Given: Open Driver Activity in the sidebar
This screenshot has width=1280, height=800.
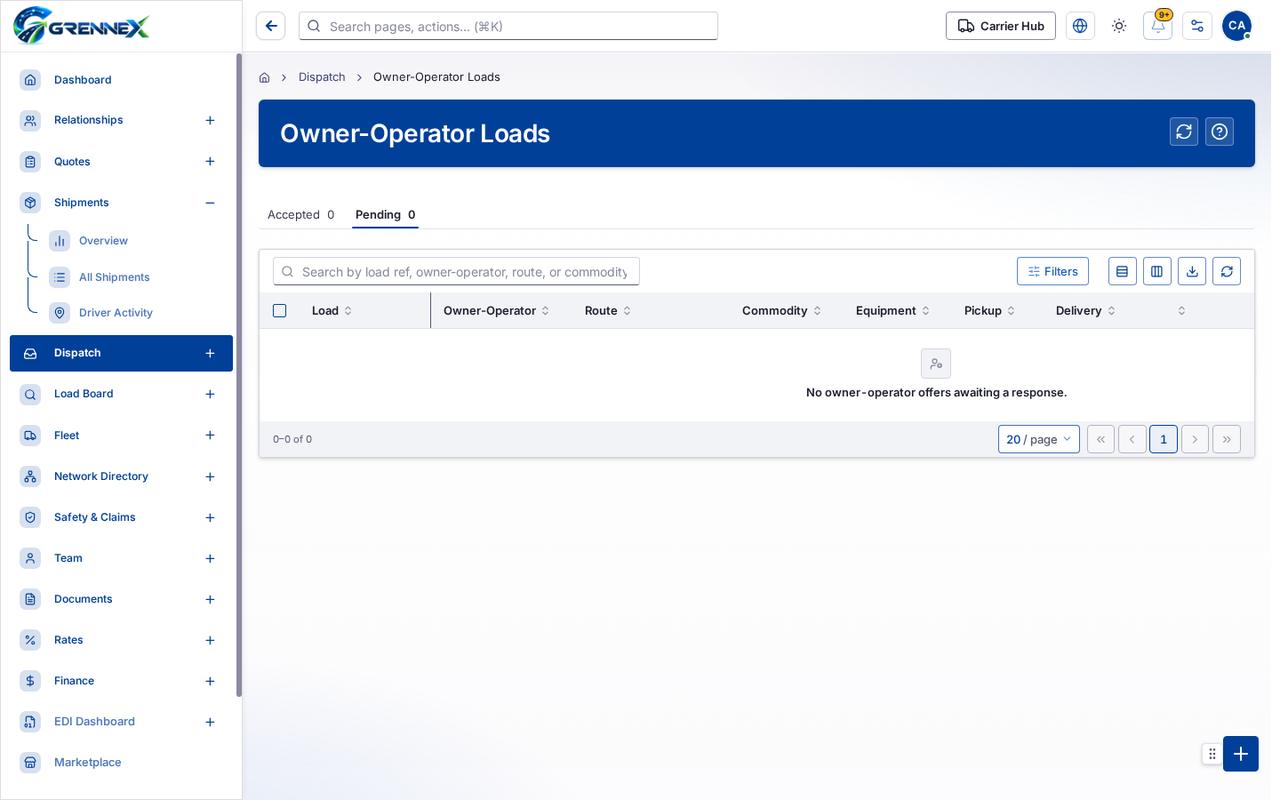Looking at the screenshot, I should [x=116, y=313].
